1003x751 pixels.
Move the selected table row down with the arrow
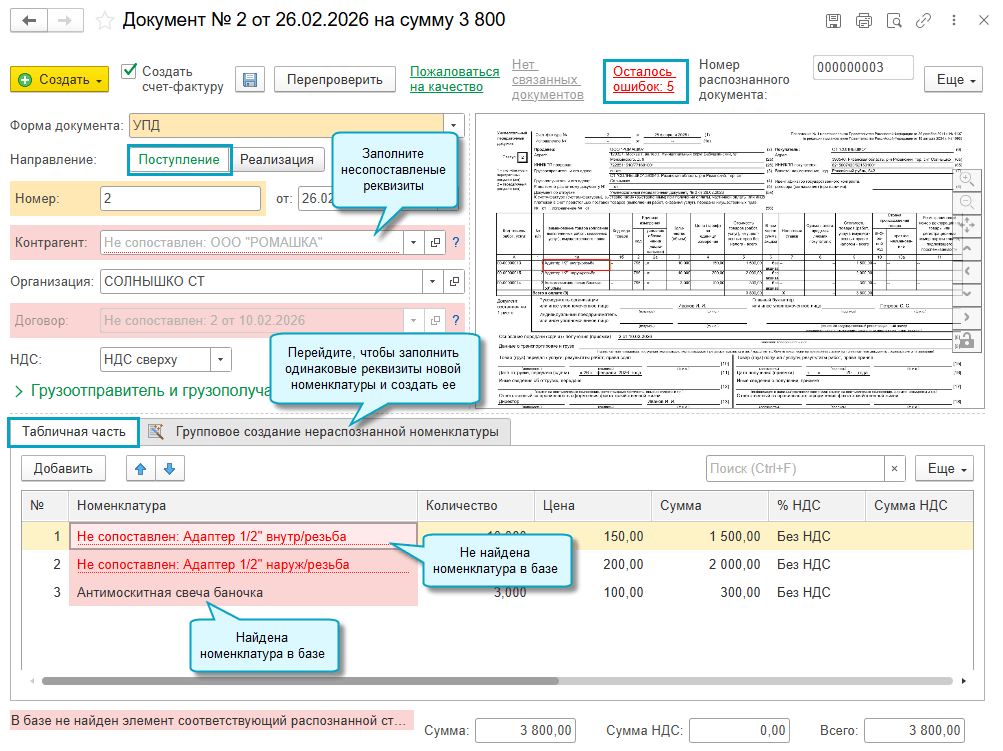click(169, 468)
